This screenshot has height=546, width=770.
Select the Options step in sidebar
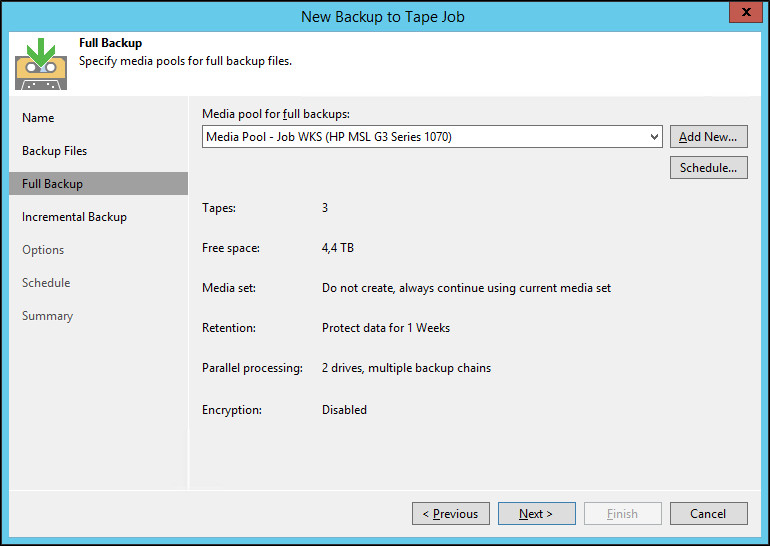[43, 250]
